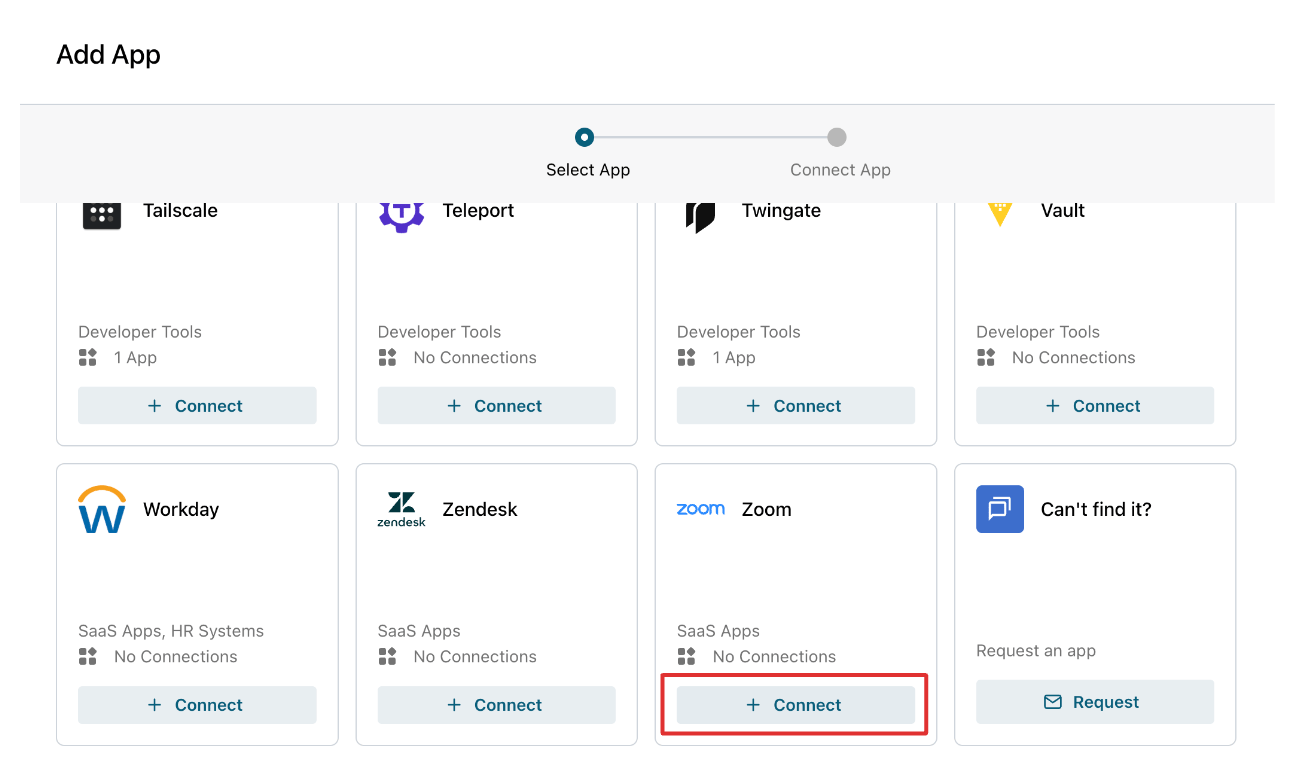
Task: Click the Tailscale app logo
Action: 102,215
